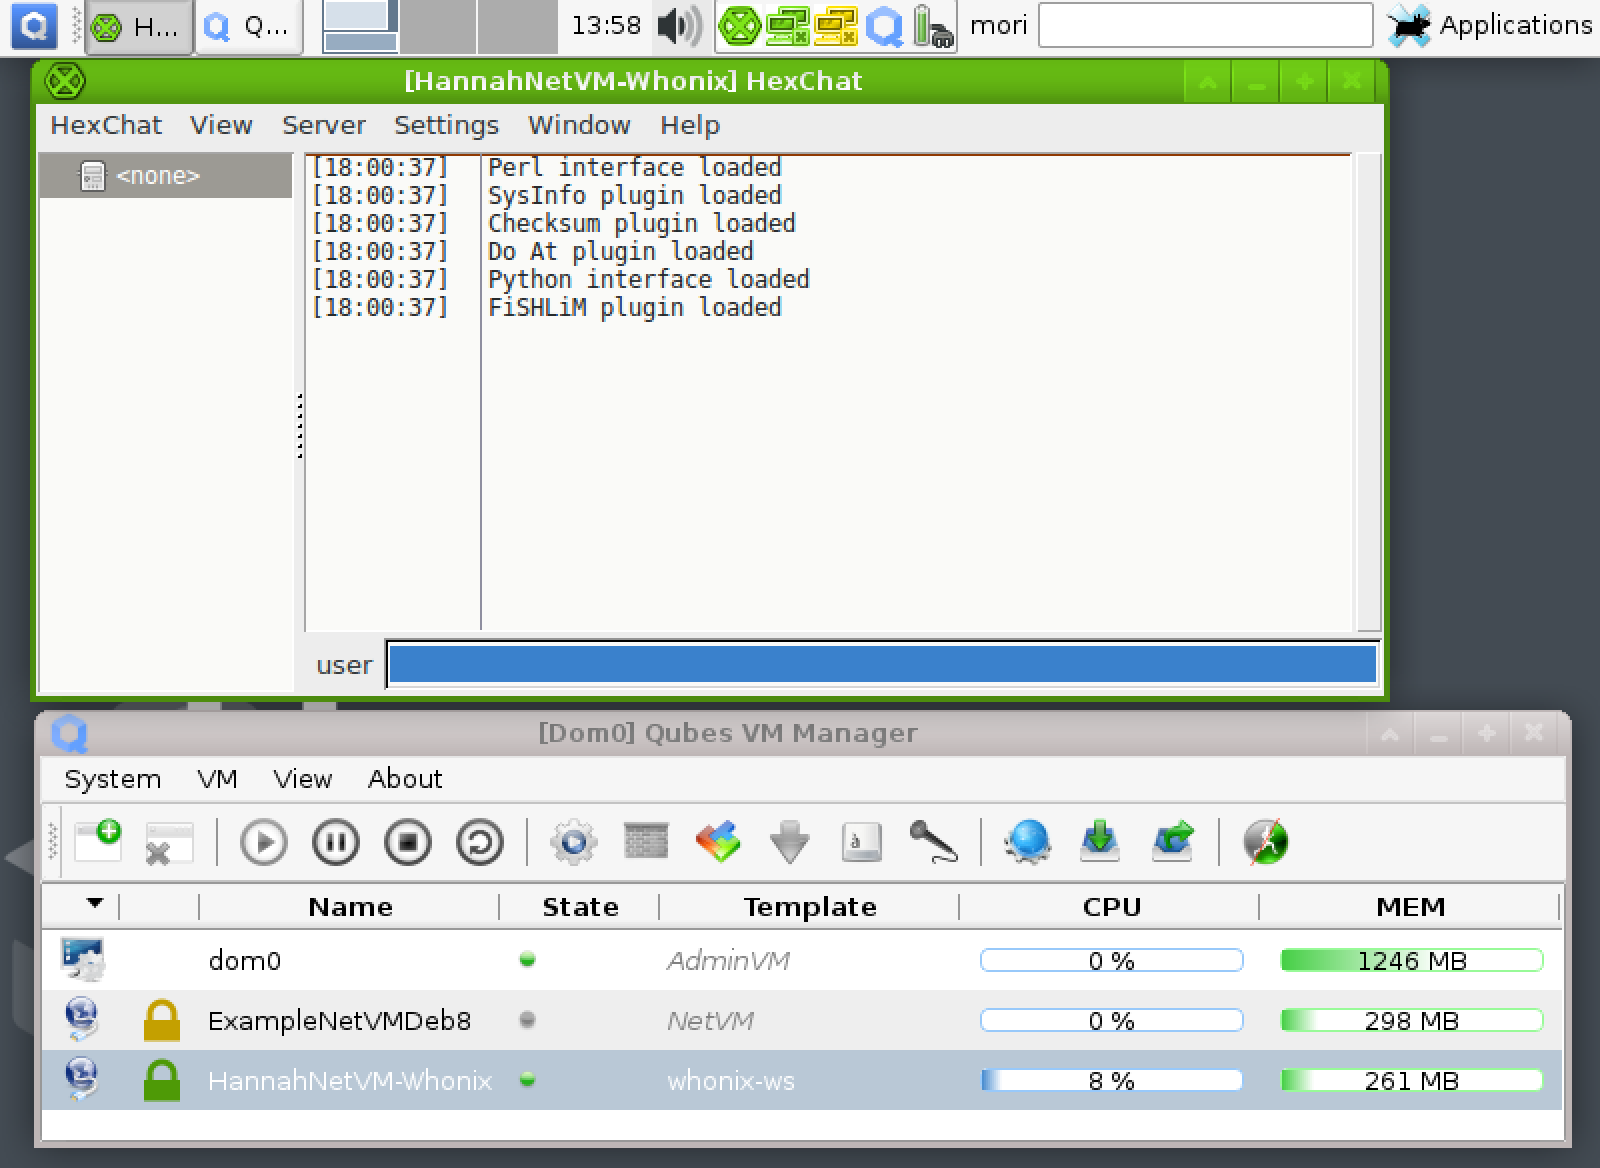
Task: Open VM settings gear icon
Action: (574, 842)
